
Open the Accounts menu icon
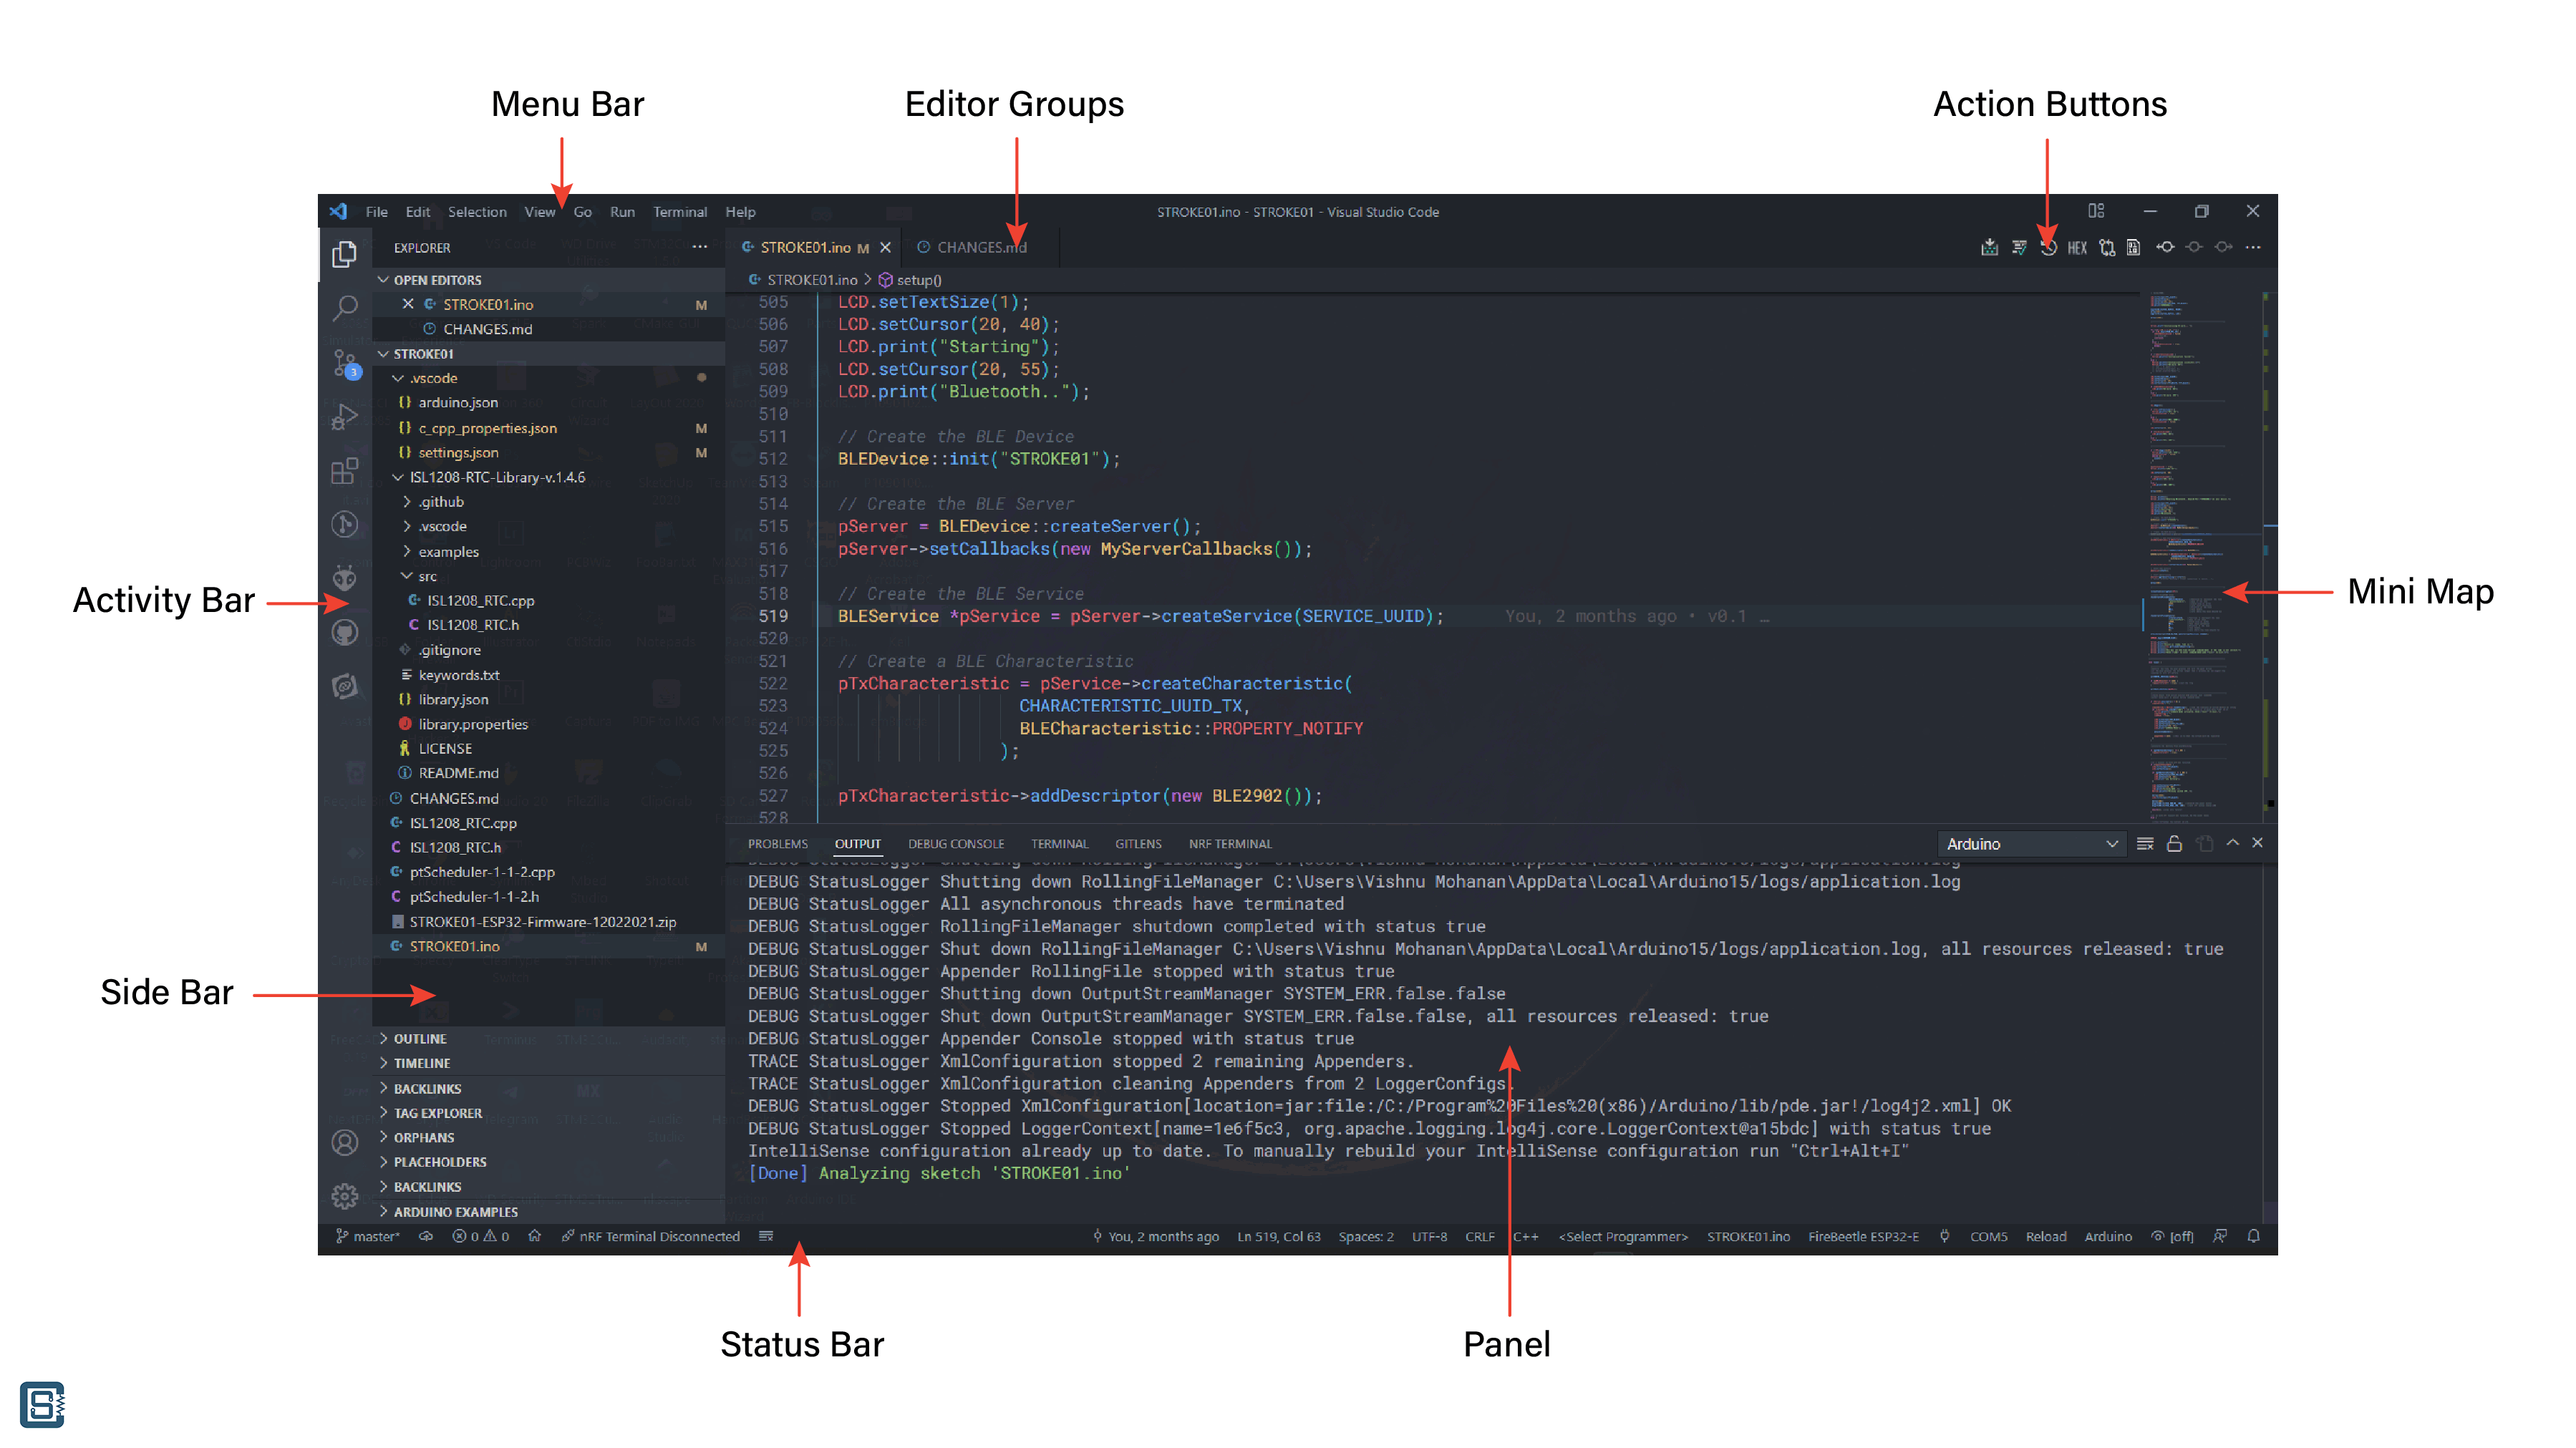click(x=345, y=1142)
